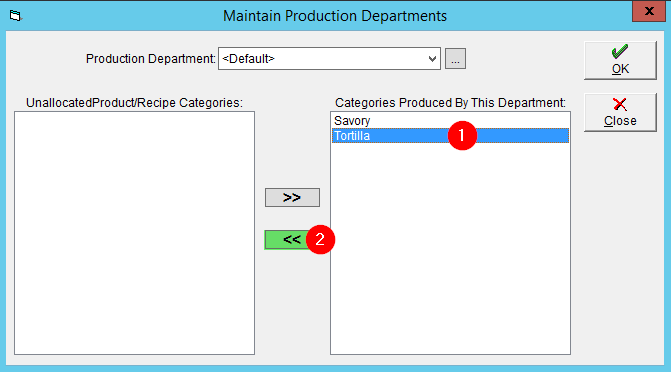Click the <Default> text in the department combo box
Screen dimensions: 671x372
click(248, 59)
